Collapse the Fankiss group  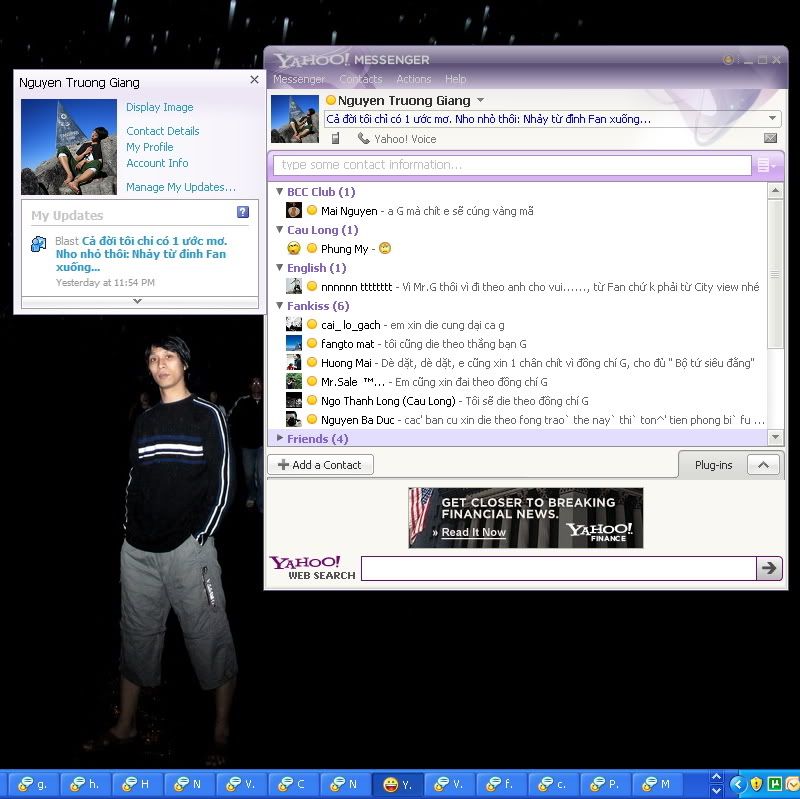click(x=279, y=306)
